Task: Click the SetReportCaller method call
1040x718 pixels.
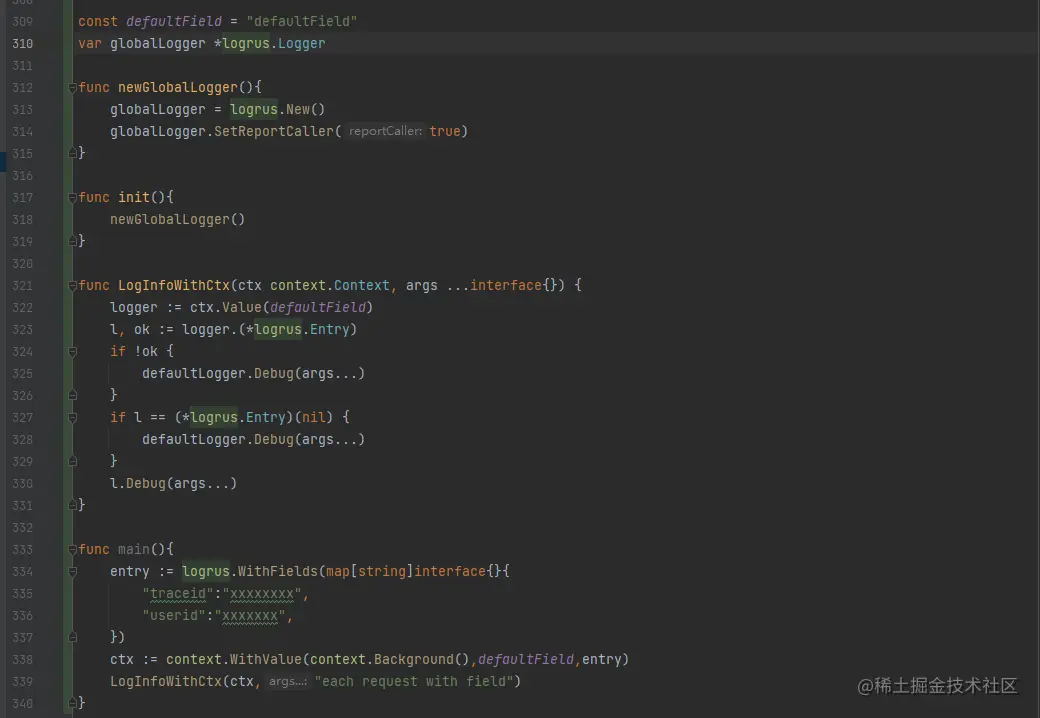Action: point(274,131)
